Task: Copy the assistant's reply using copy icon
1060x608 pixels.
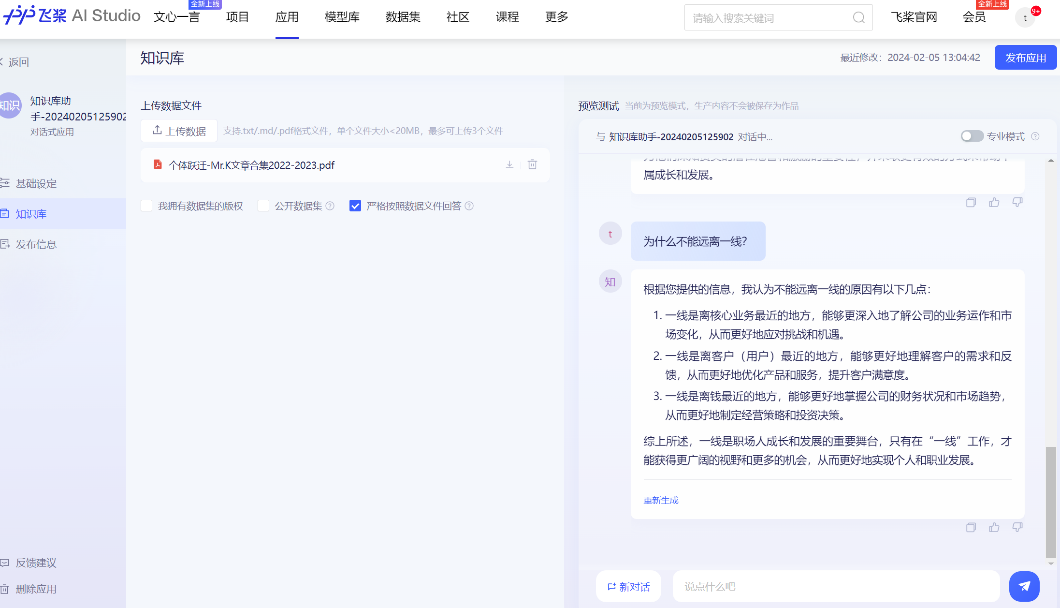Action: click(971, 527)
